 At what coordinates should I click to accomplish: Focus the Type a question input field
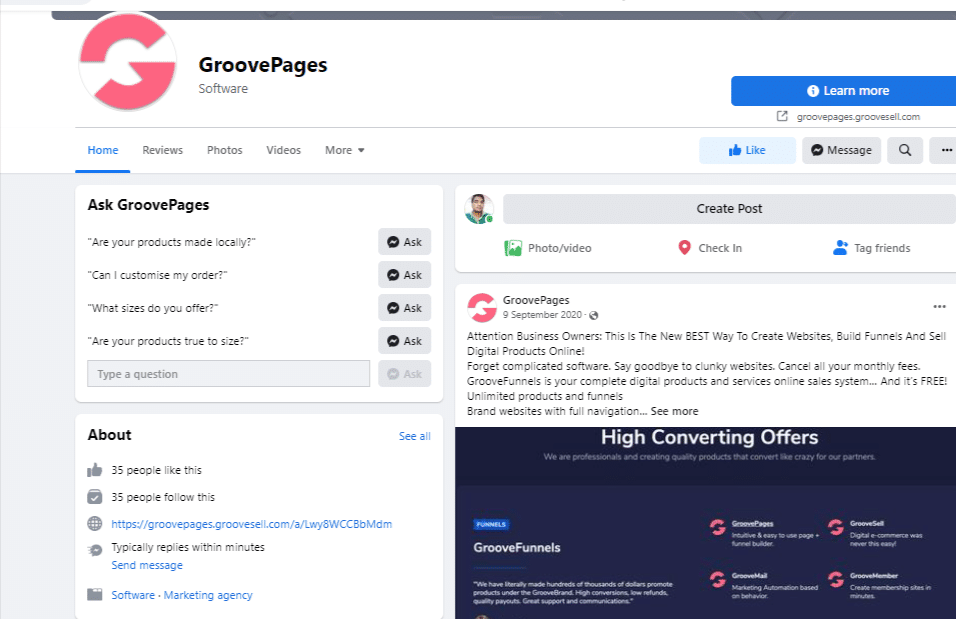pos(229,373)
